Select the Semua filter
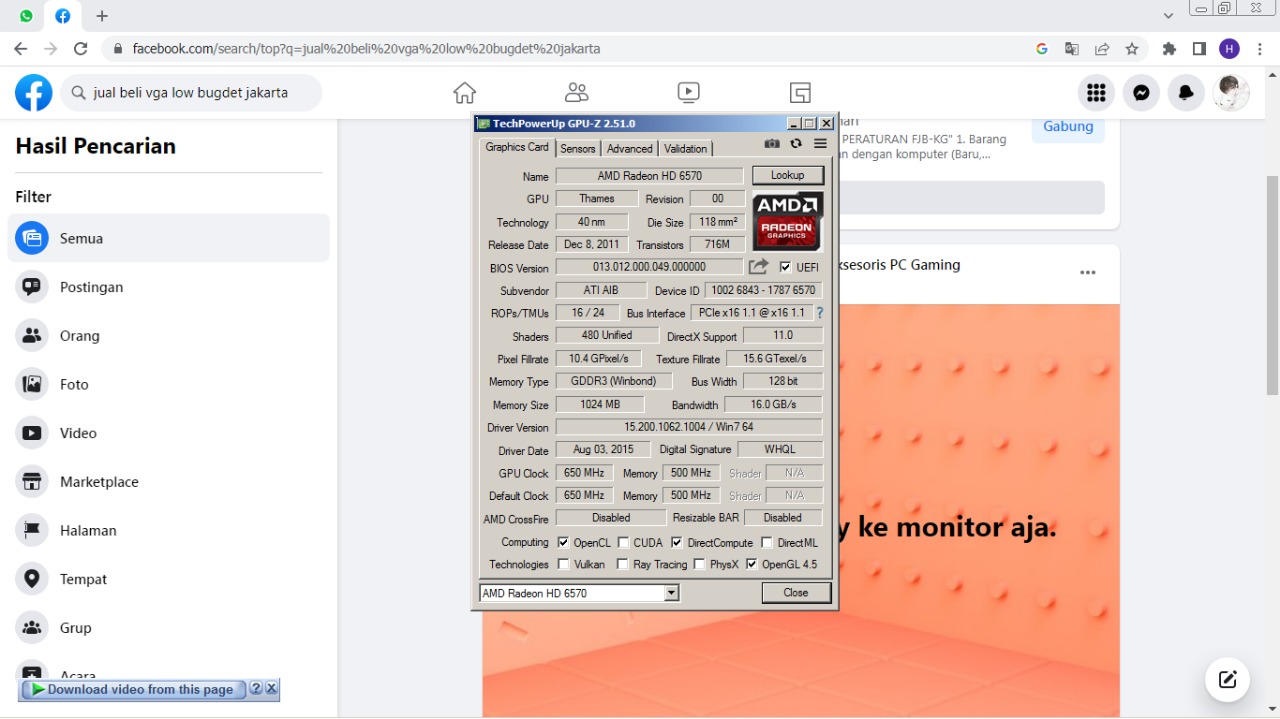The height and width of the screenshot is (719, 1280). point(169,238)
